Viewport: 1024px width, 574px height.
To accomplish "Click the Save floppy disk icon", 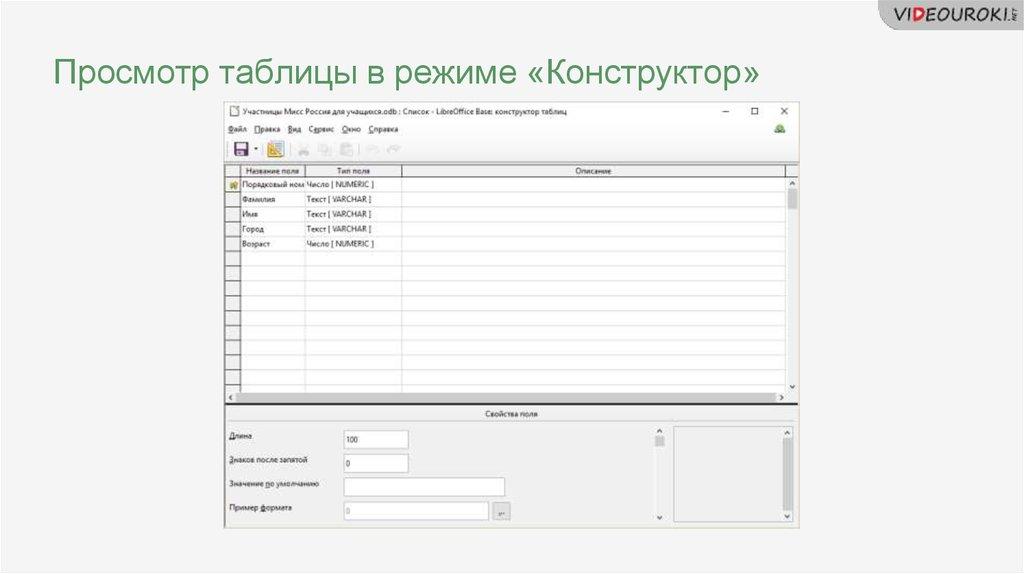I will pos(241,149).
